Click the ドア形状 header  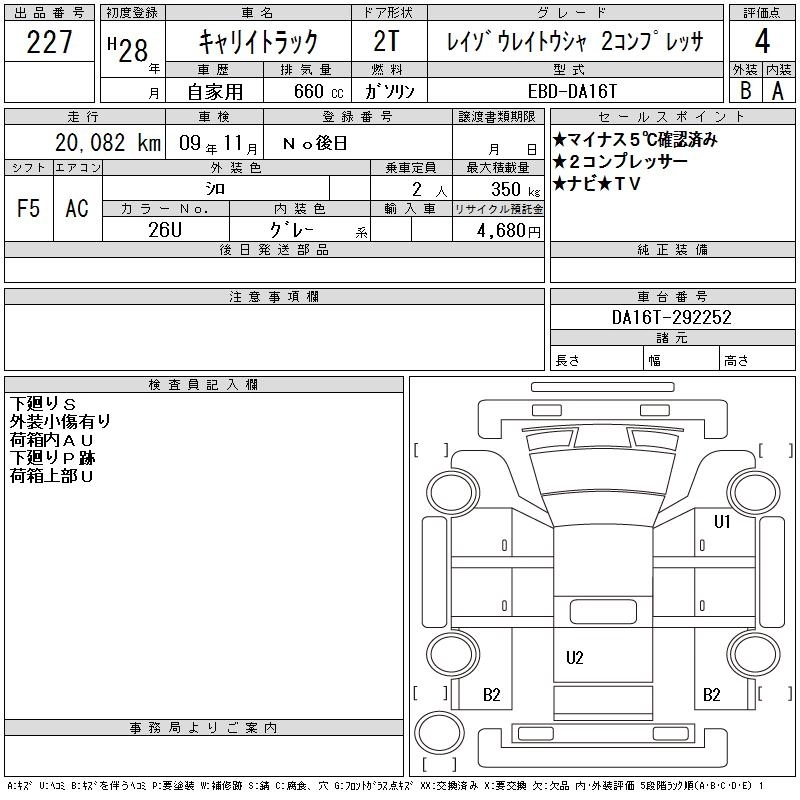coord(389,13)
